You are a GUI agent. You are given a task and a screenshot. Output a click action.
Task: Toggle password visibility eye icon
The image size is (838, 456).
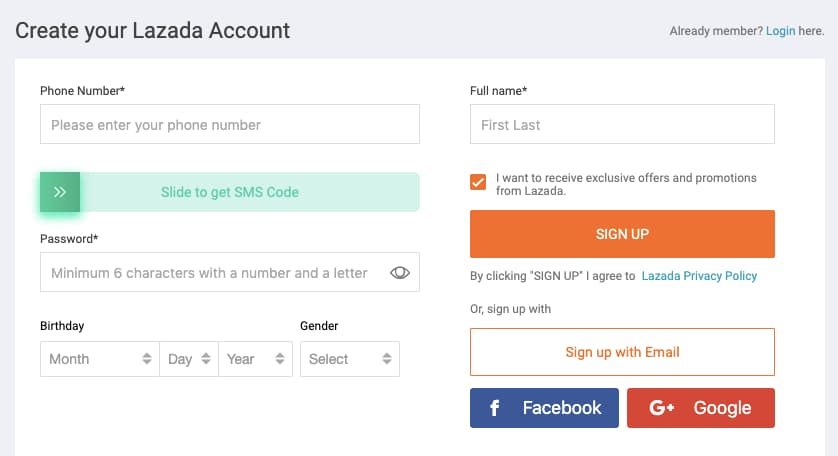(400, 272)
